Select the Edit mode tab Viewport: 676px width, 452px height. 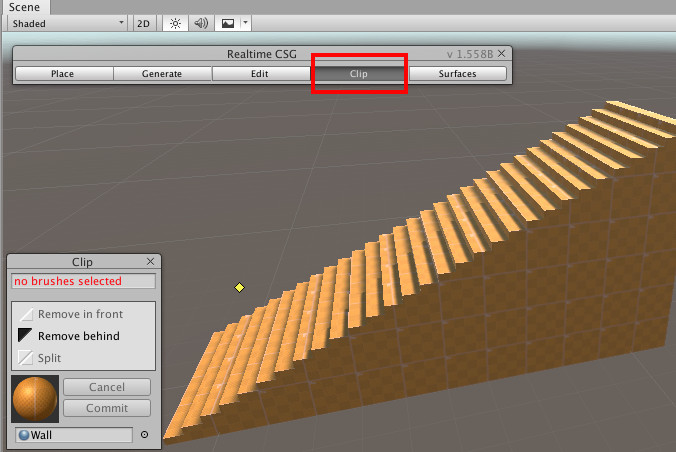pos(260,74)
